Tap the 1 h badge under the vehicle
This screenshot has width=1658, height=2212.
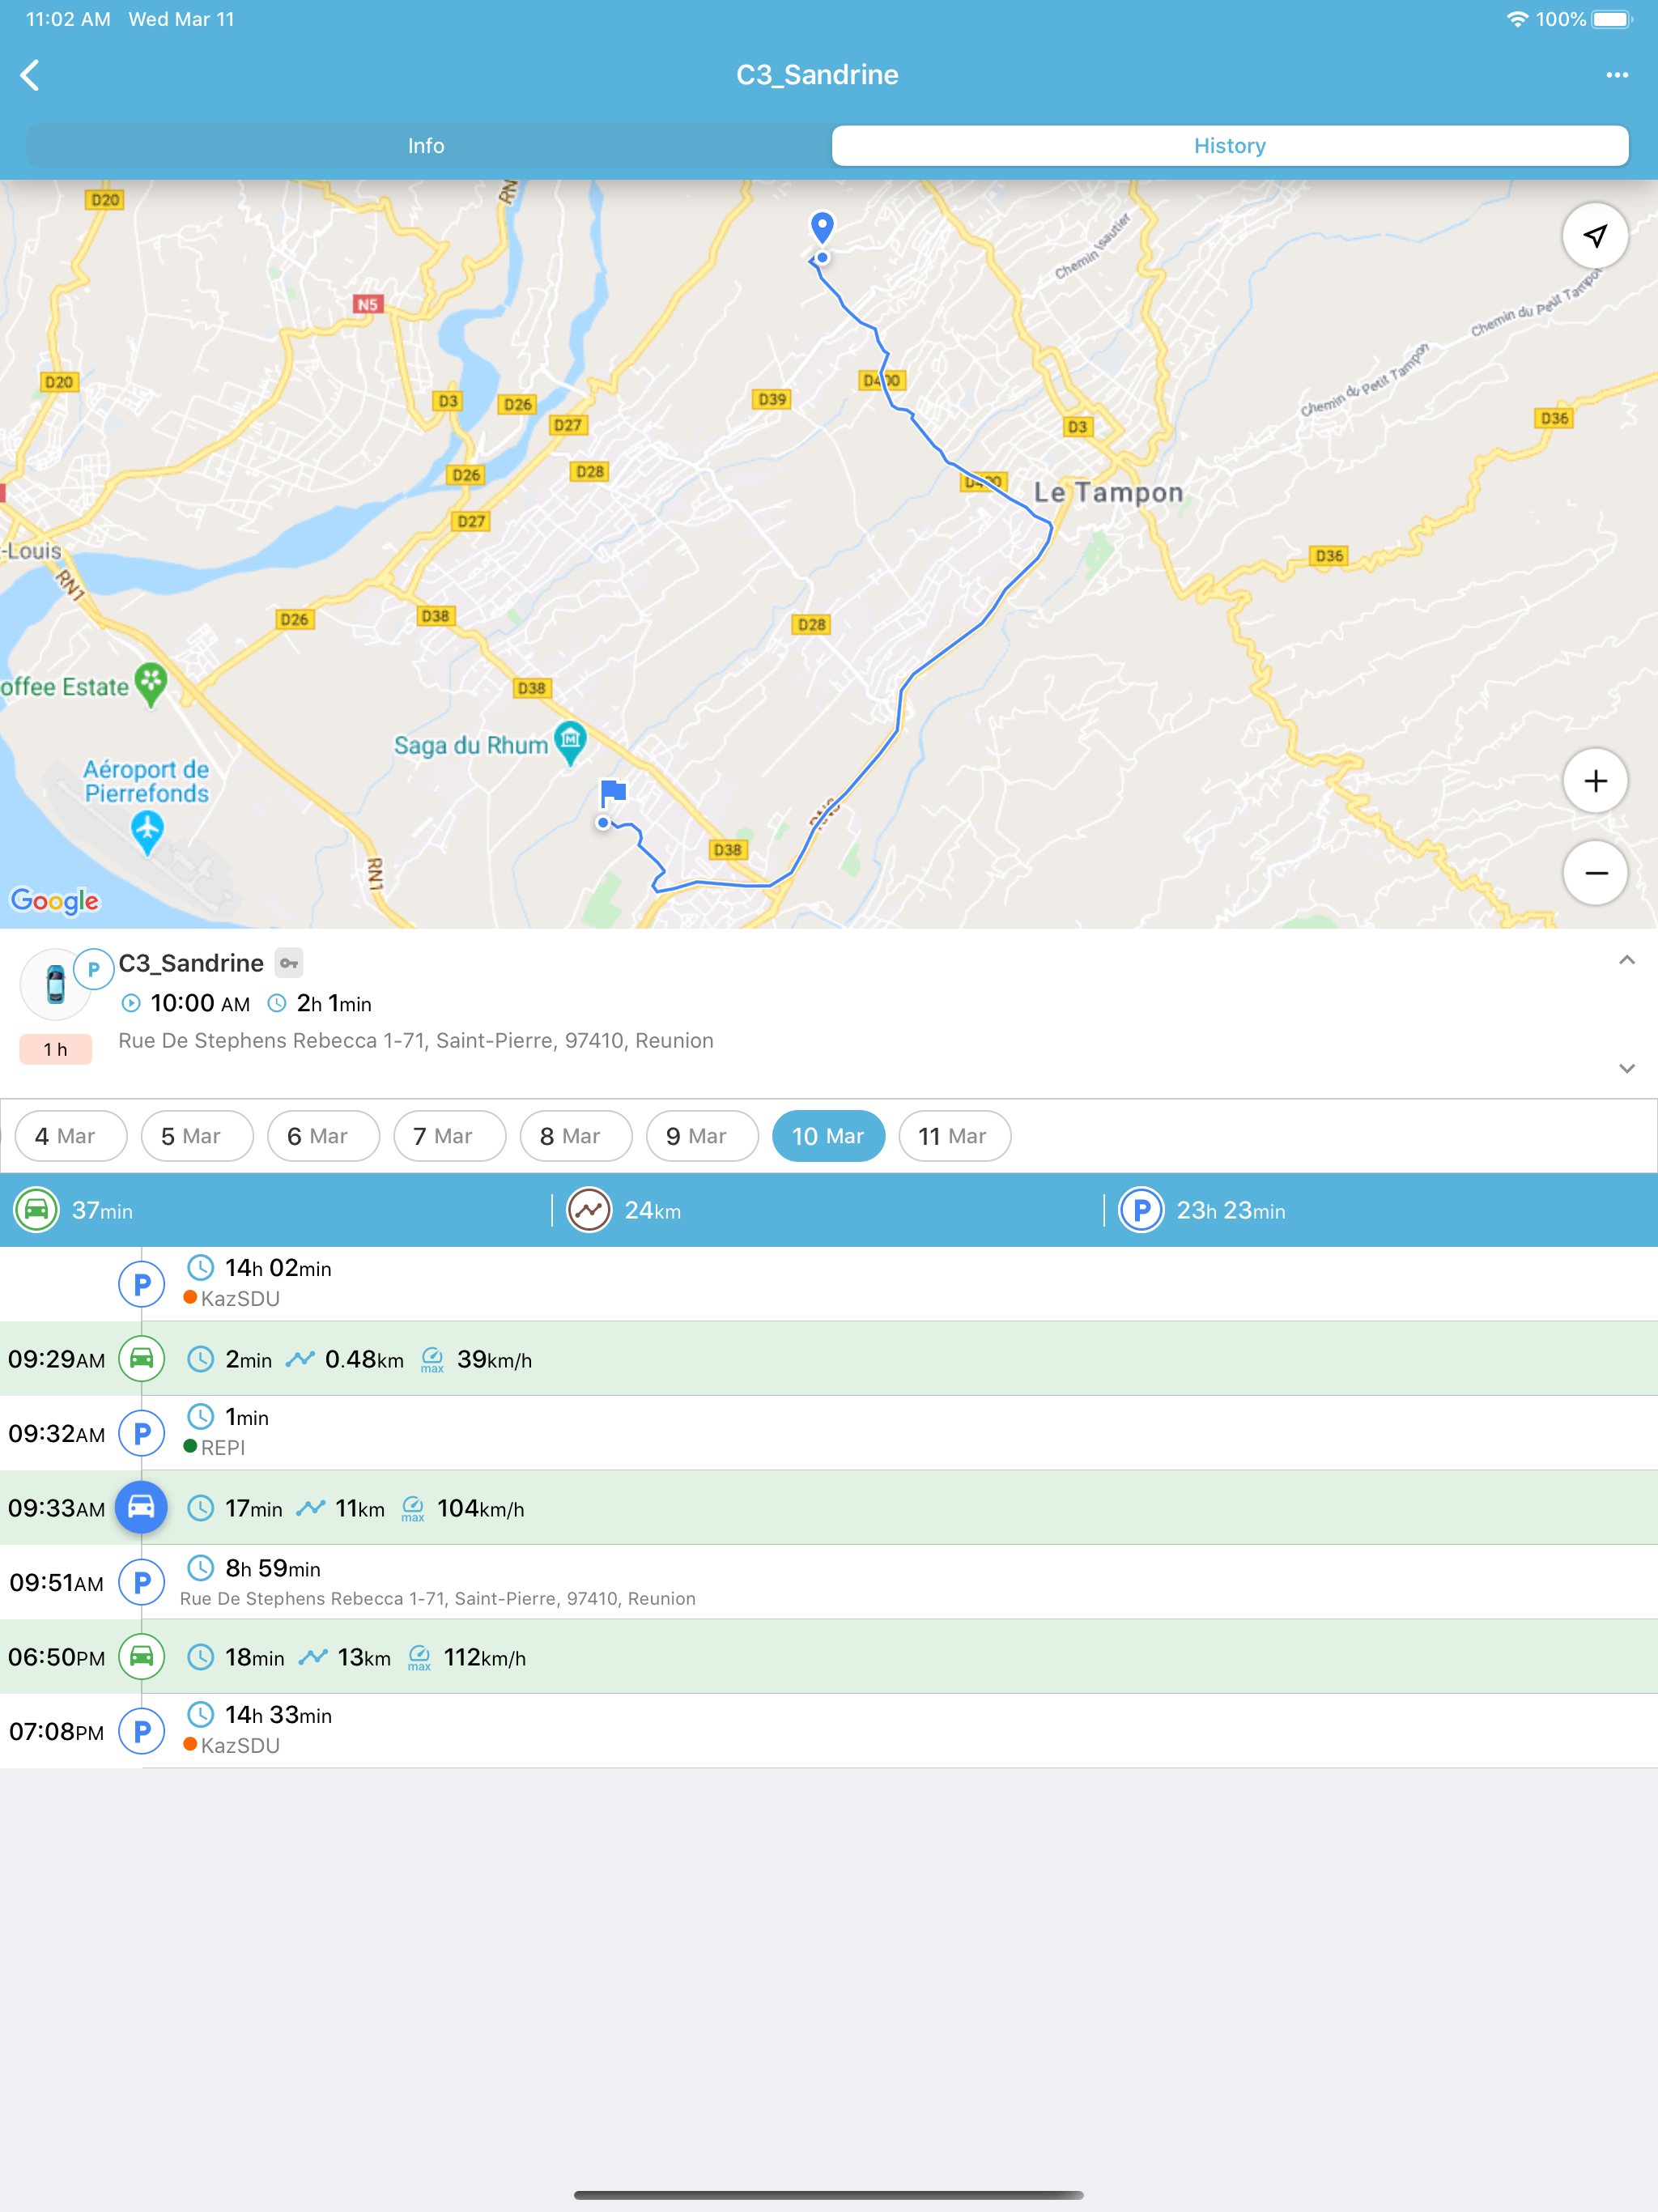(x=56, y=1049)
